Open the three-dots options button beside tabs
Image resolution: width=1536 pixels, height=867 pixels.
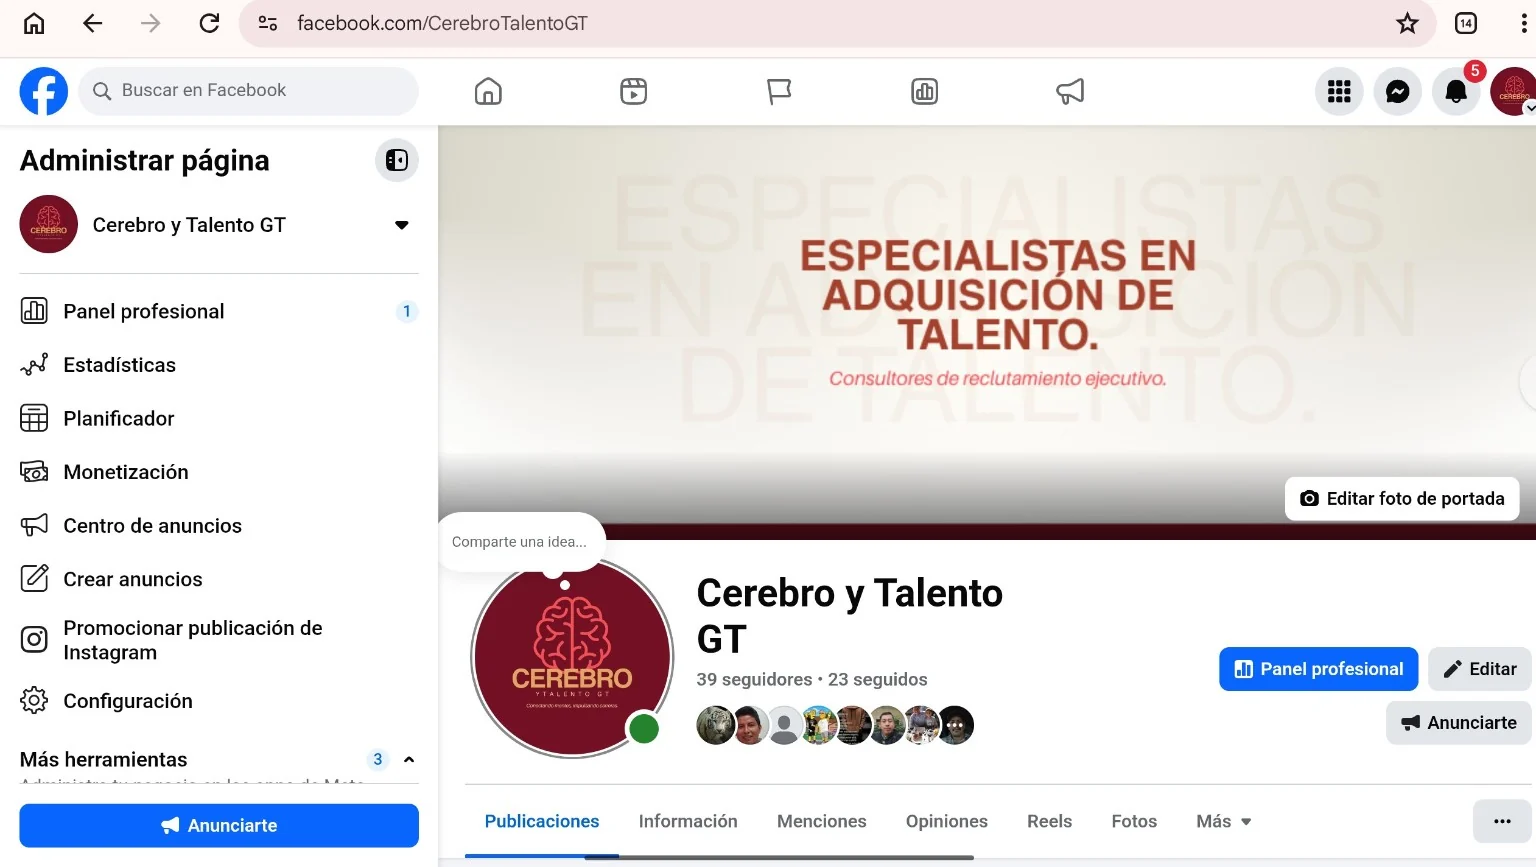click(1502, 821)
